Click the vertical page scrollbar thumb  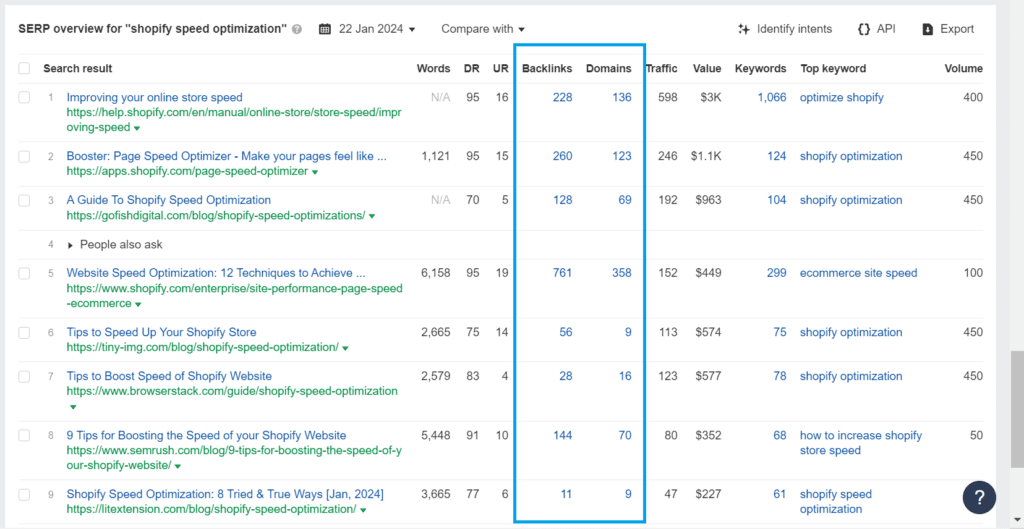click(x=1017, y=409)
